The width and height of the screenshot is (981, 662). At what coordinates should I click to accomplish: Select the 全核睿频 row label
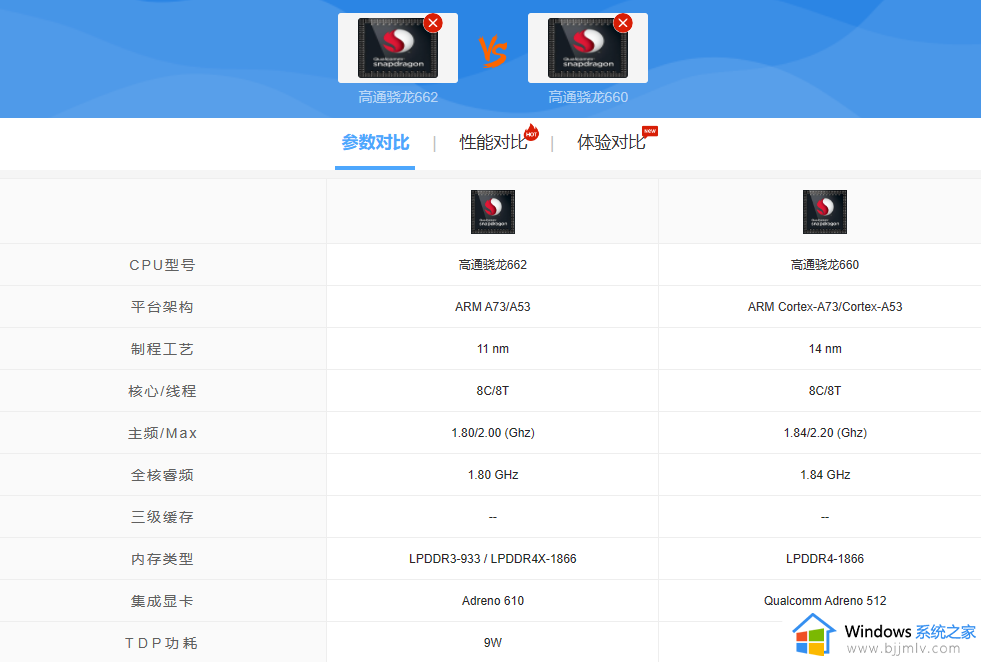[x=163, y=475]
